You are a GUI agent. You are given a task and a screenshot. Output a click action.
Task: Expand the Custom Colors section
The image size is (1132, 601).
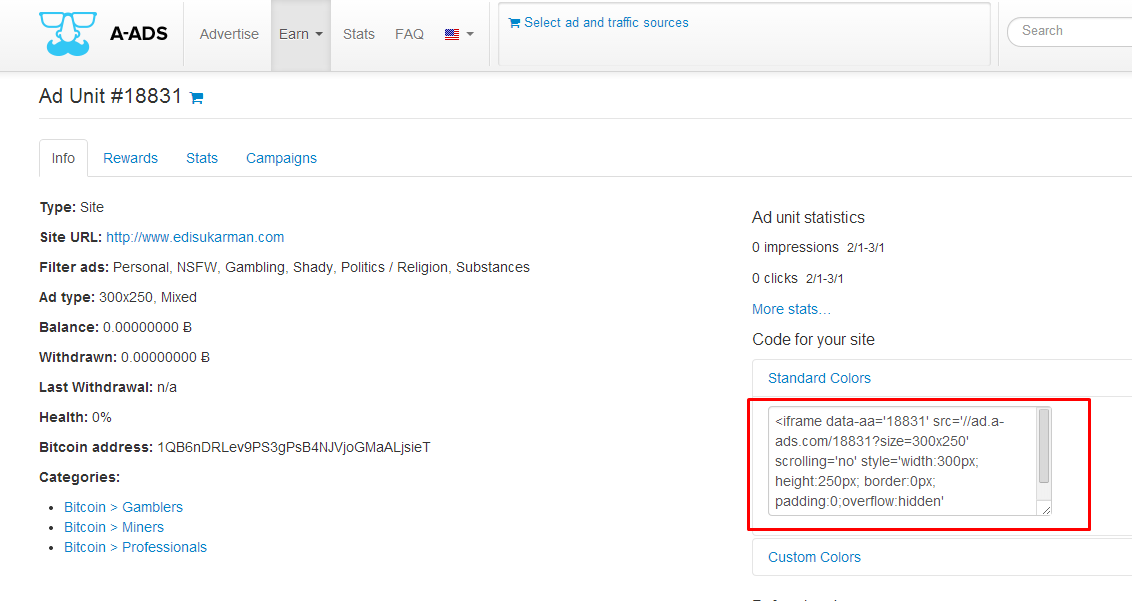click(x=814, y=557)
